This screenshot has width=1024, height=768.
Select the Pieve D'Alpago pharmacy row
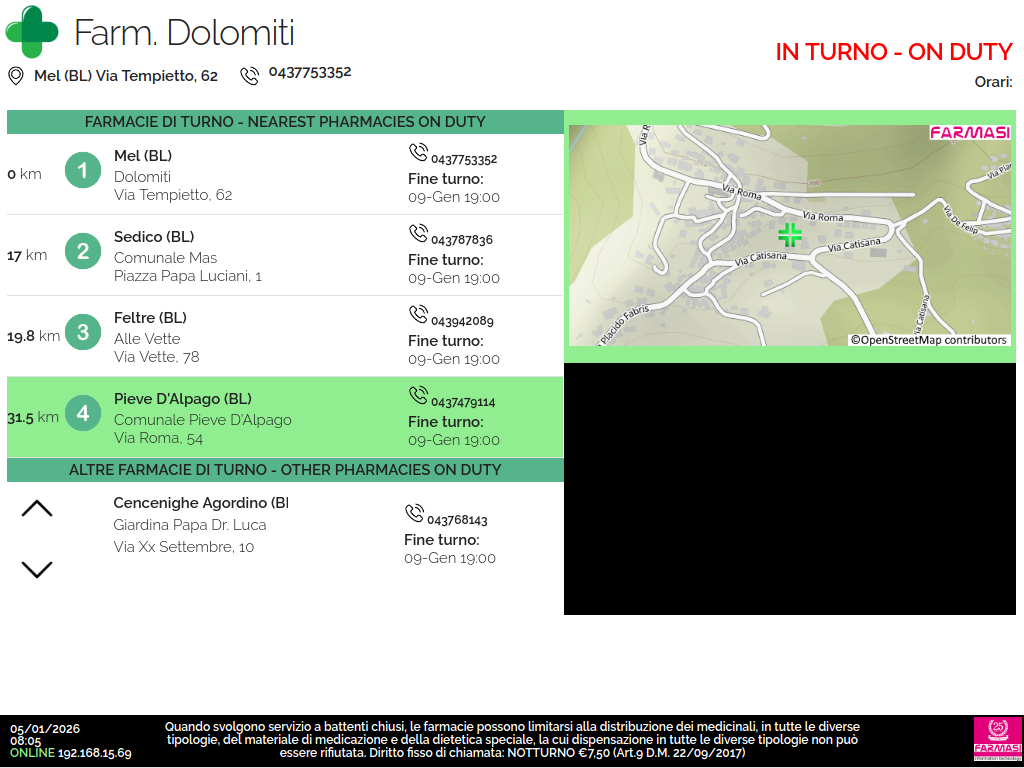tap(285, 417)
